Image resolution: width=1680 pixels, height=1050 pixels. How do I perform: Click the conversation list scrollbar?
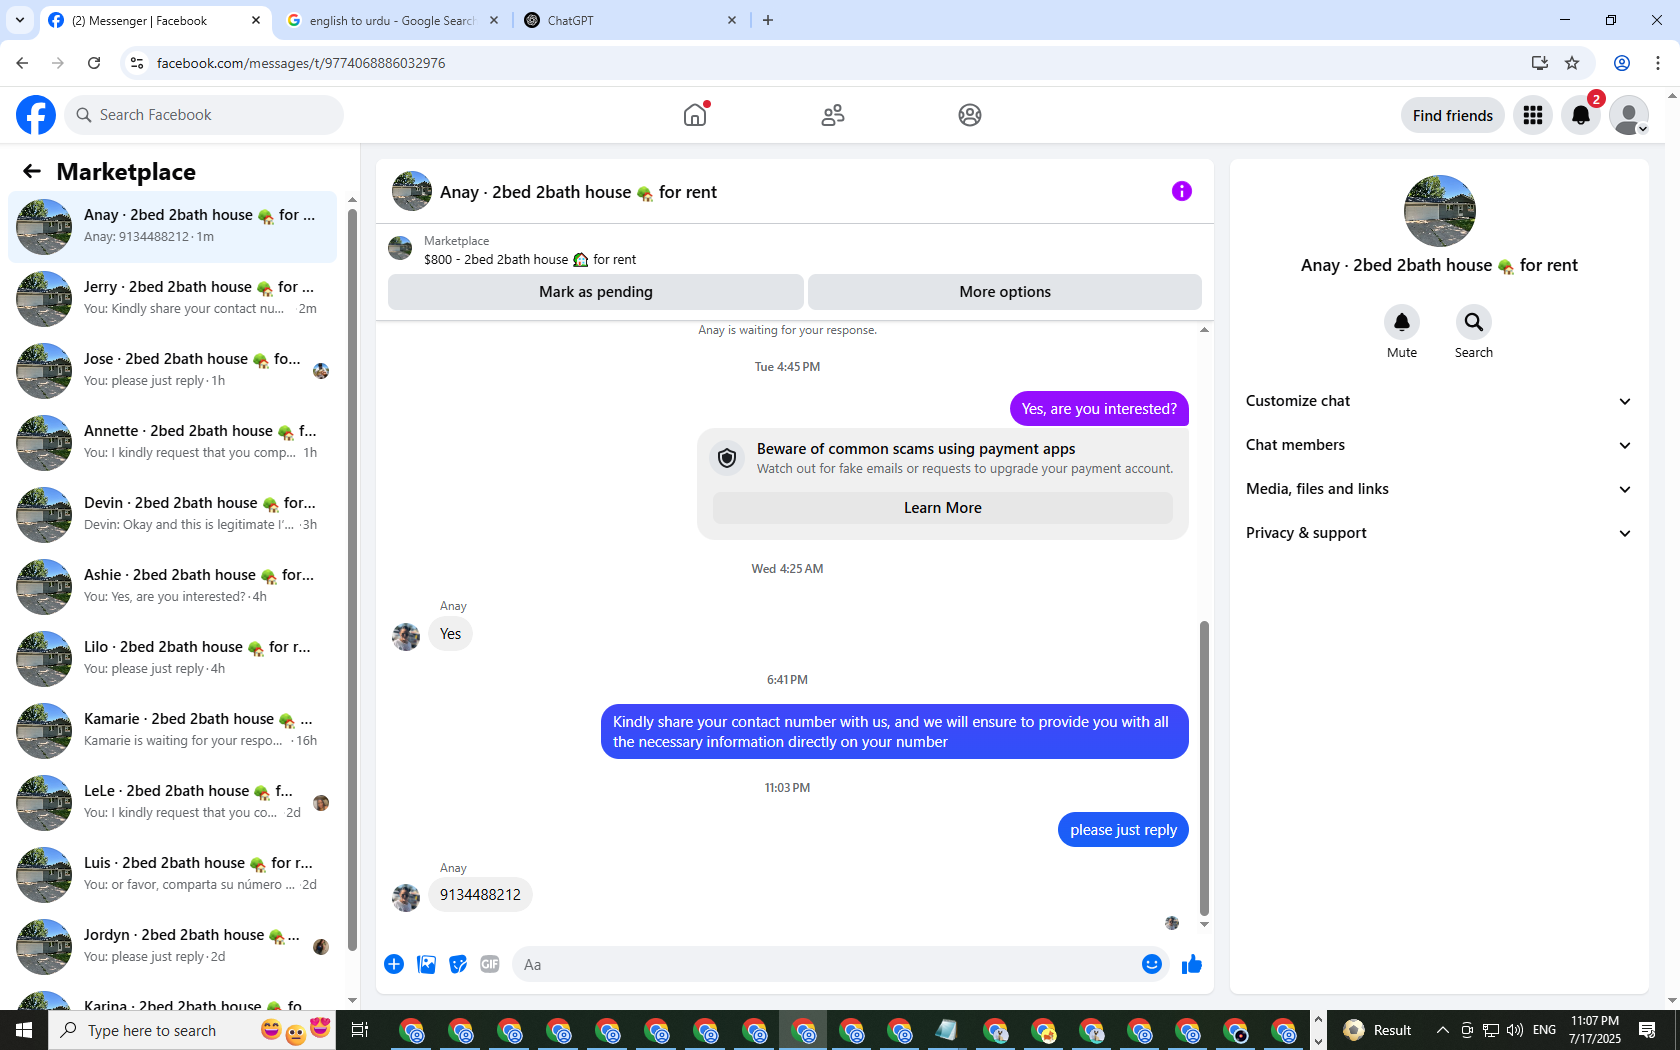(x=352, y=578)
